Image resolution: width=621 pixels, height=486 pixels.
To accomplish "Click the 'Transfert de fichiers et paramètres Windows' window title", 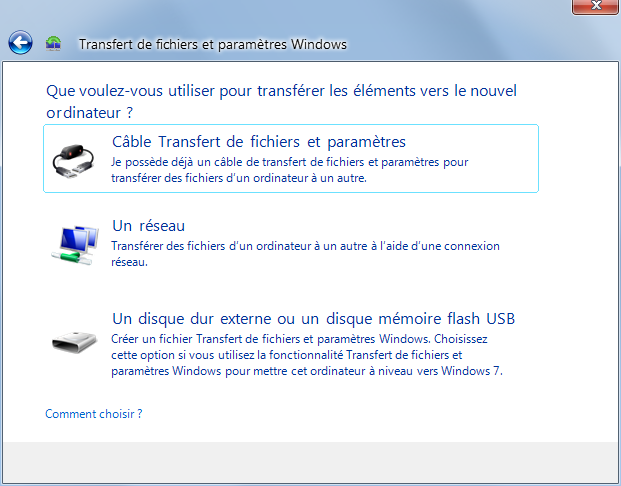I will coord(213,44).
